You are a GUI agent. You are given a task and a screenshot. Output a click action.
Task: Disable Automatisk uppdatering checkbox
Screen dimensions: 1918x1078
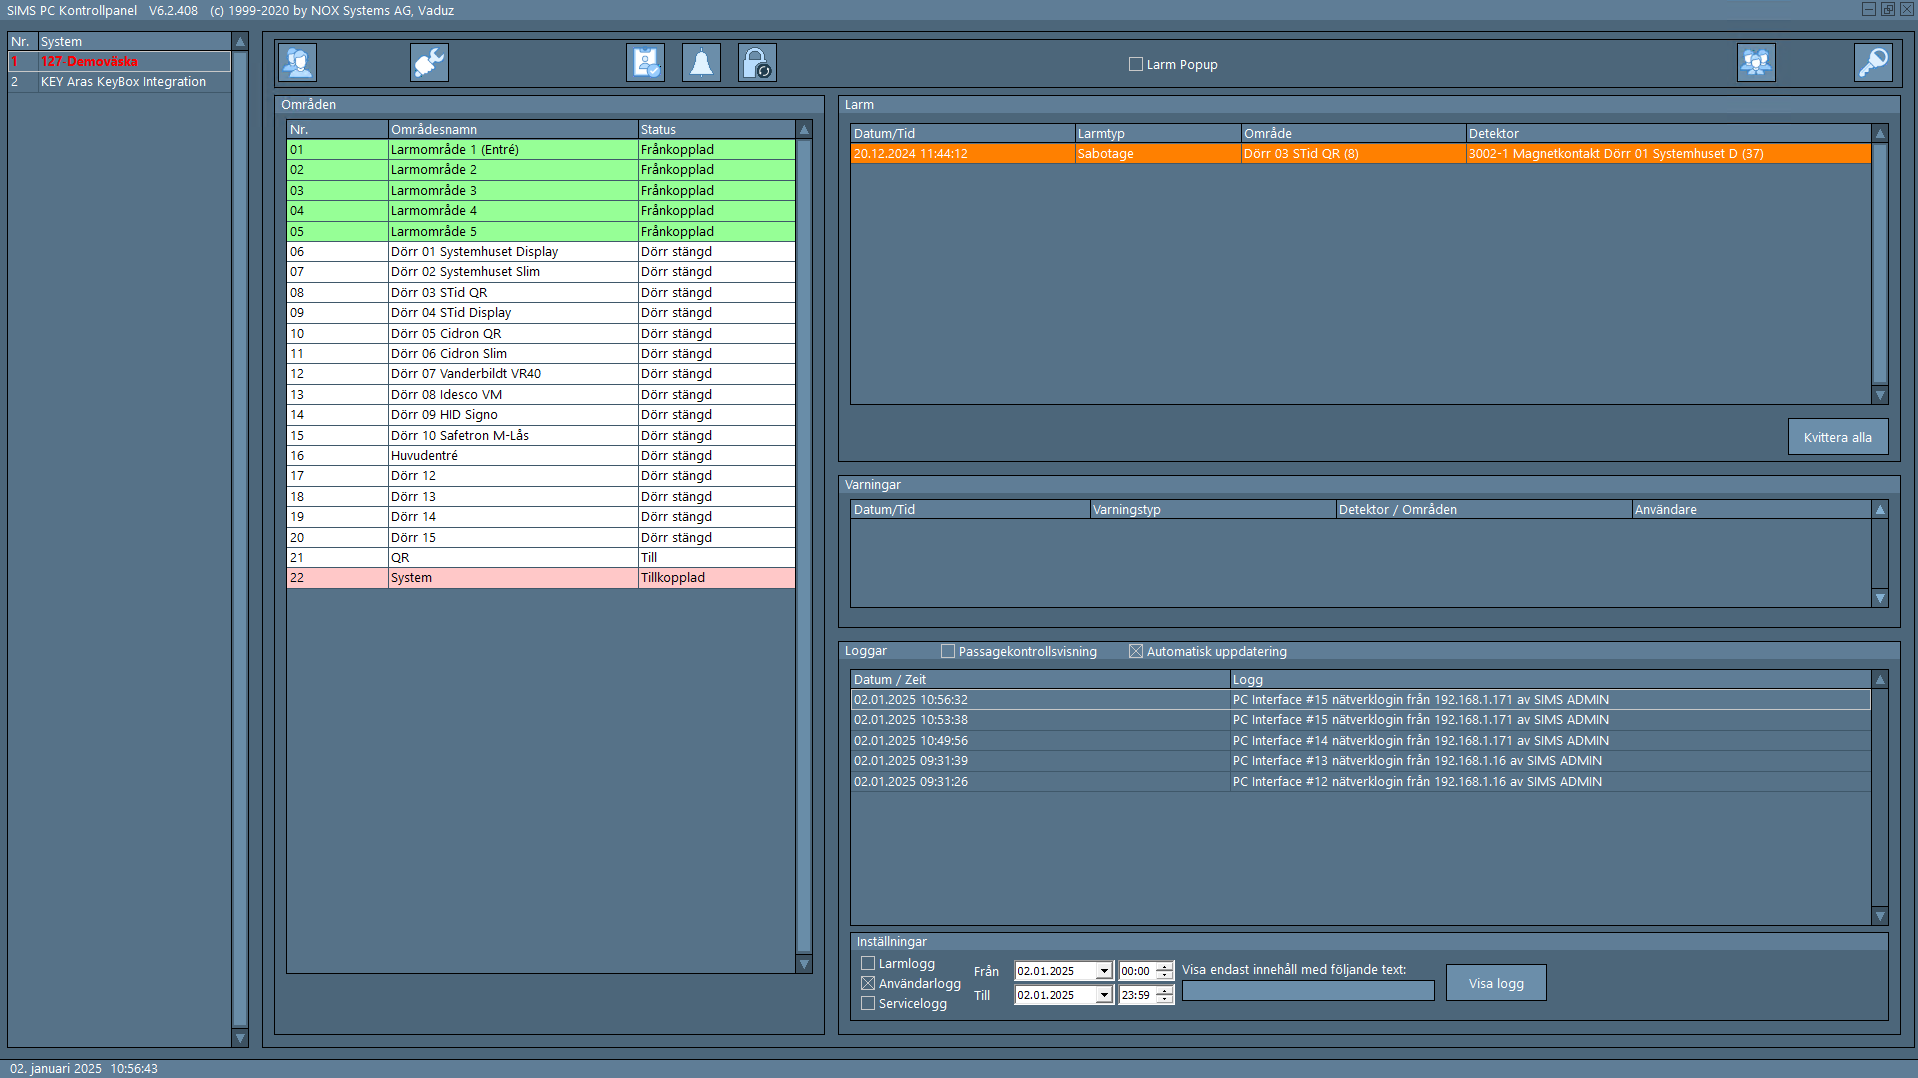tap(1136, 652)
